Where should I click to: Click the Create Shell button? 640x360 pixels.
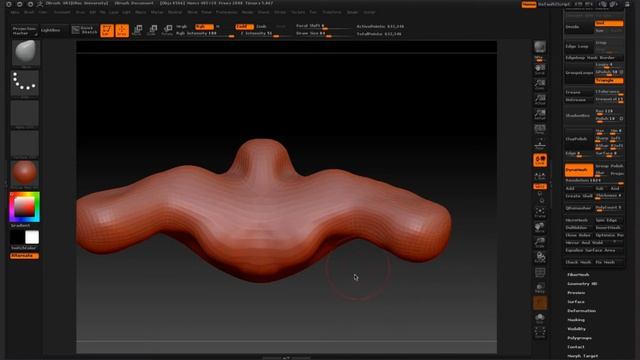tap(579, 196)
